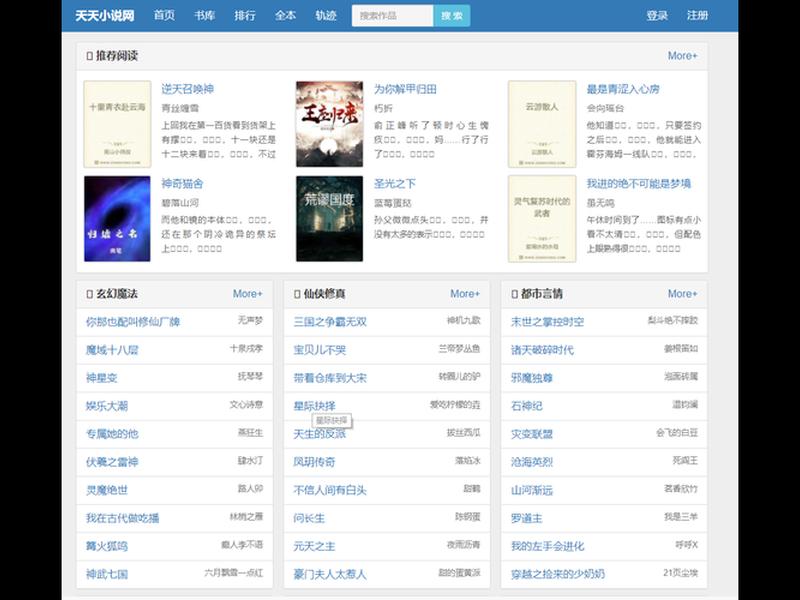Click author name 无声梦
Image resolution: width=800 pixels, height=600 pixels.
[x=250, y=320]
